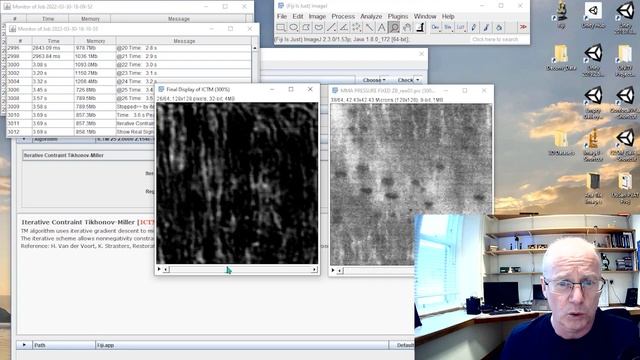Select the MMA PRESSURE FIXED image canvas
640x360 pixels.
411,184
